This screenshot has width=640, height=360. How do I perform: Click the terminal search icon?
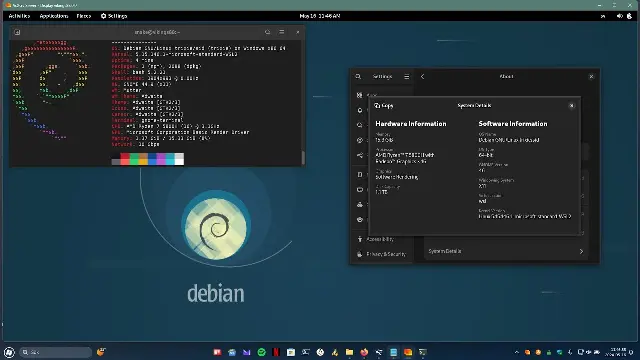267,32
